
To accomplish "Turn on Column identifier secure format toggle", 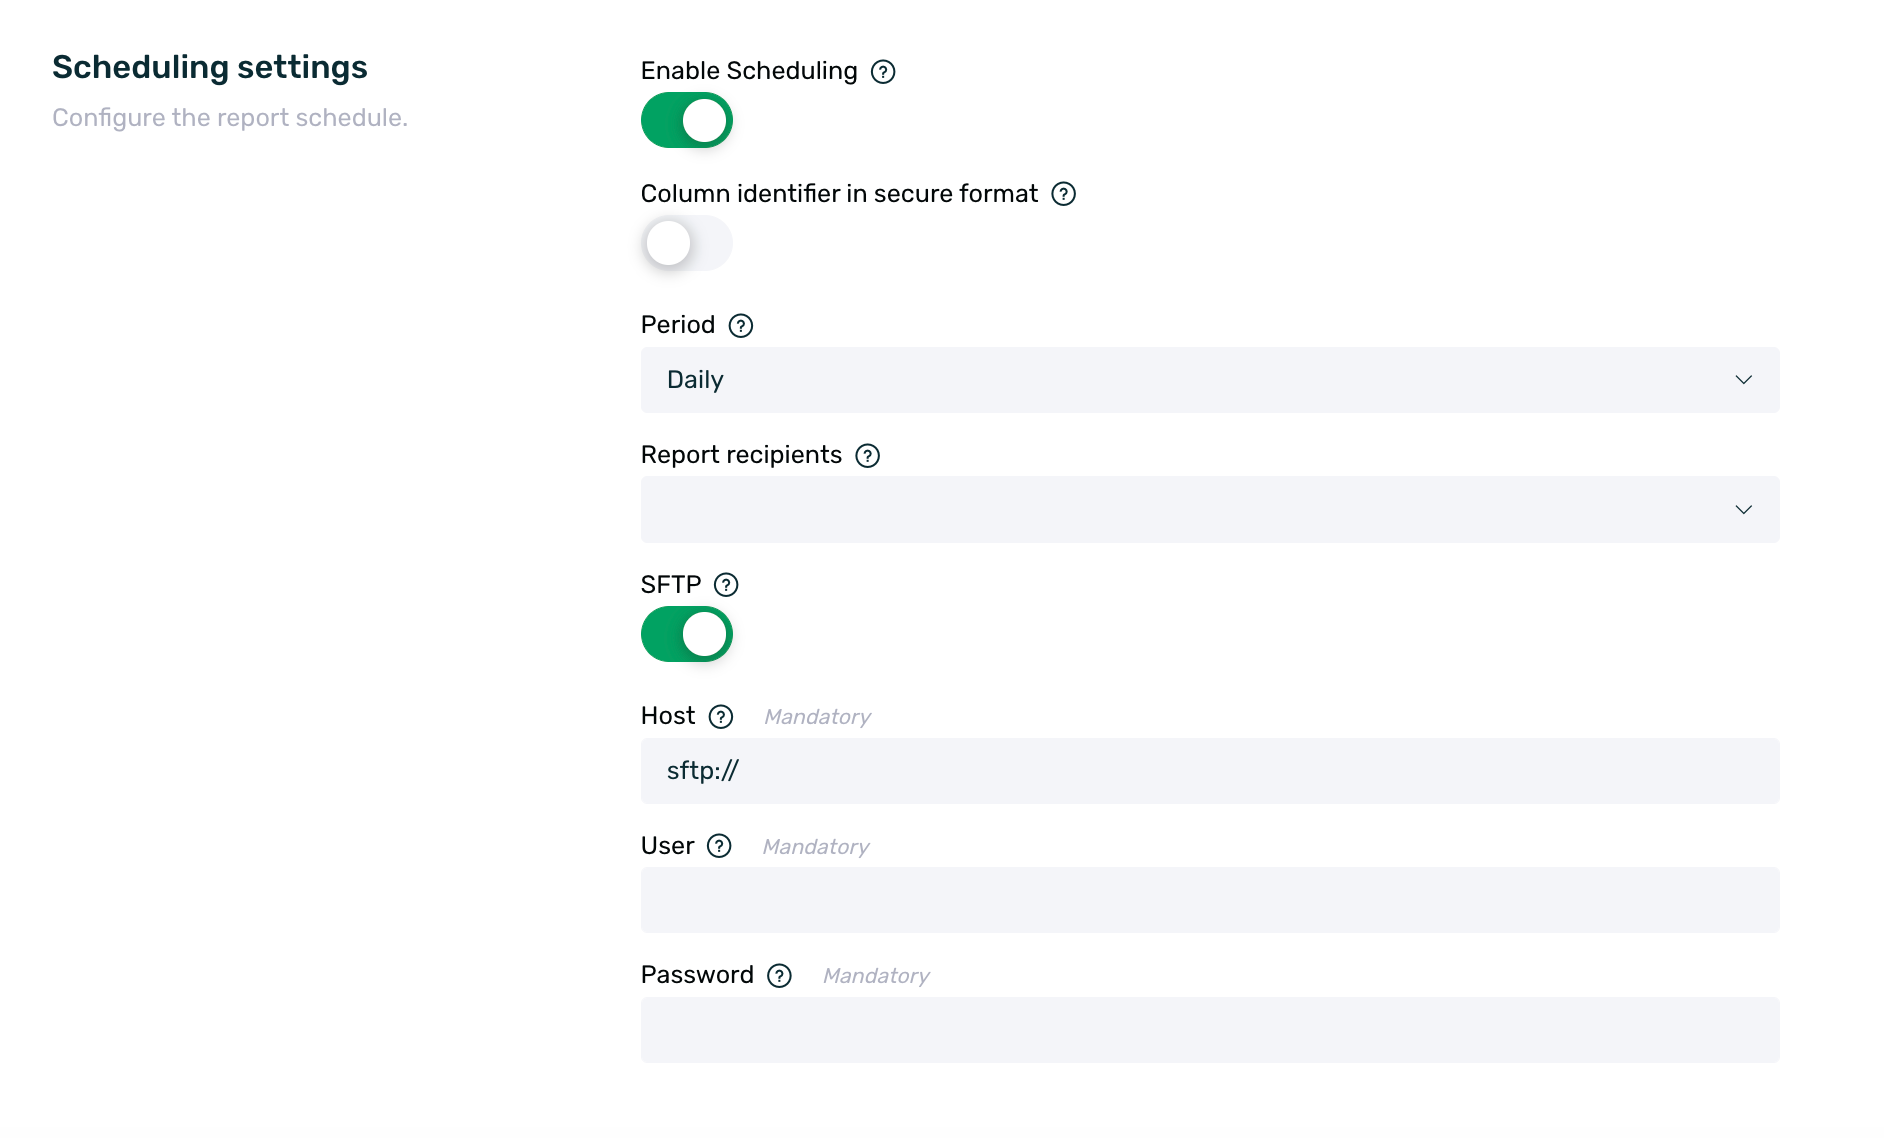I will pyautogui.click(x=687, y=243).
